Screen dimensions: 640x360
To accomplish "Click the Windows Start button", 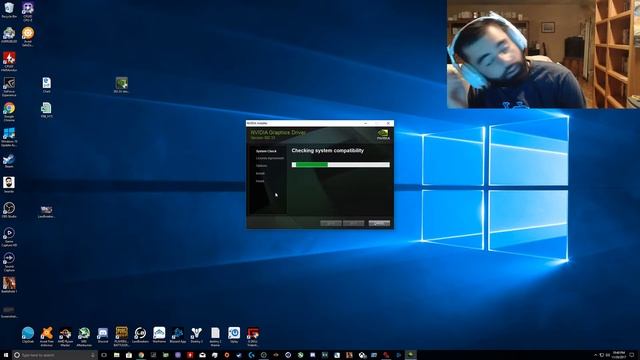I will pos(6,355).
